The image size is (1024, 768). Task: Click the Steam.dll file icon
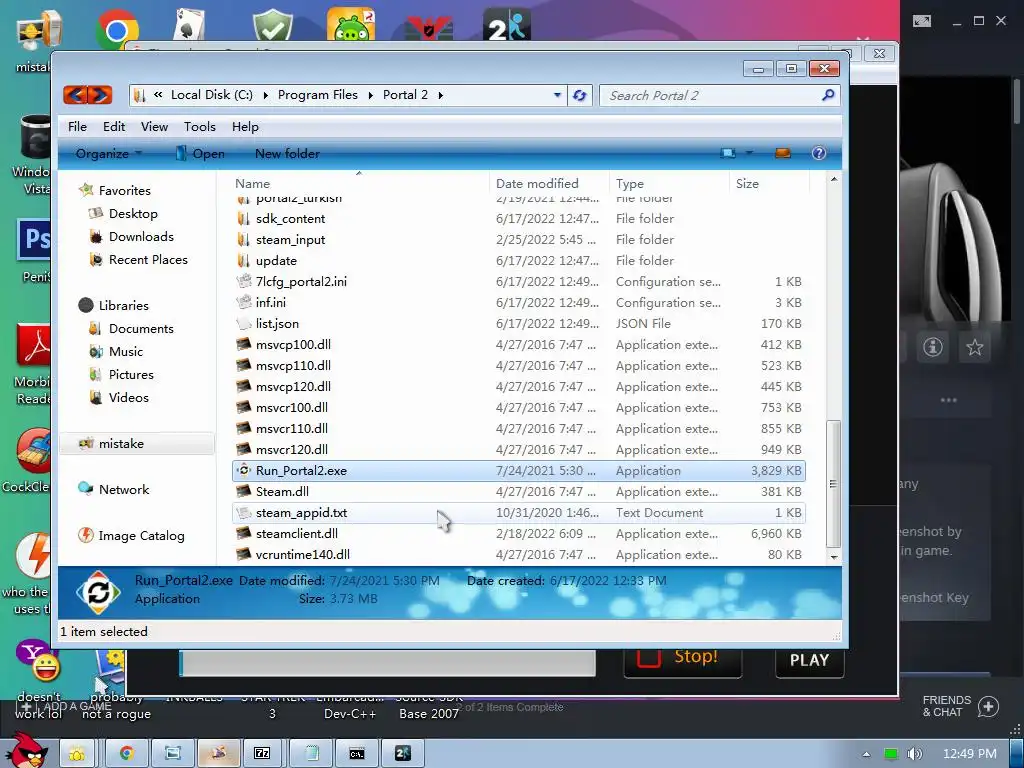244,491
